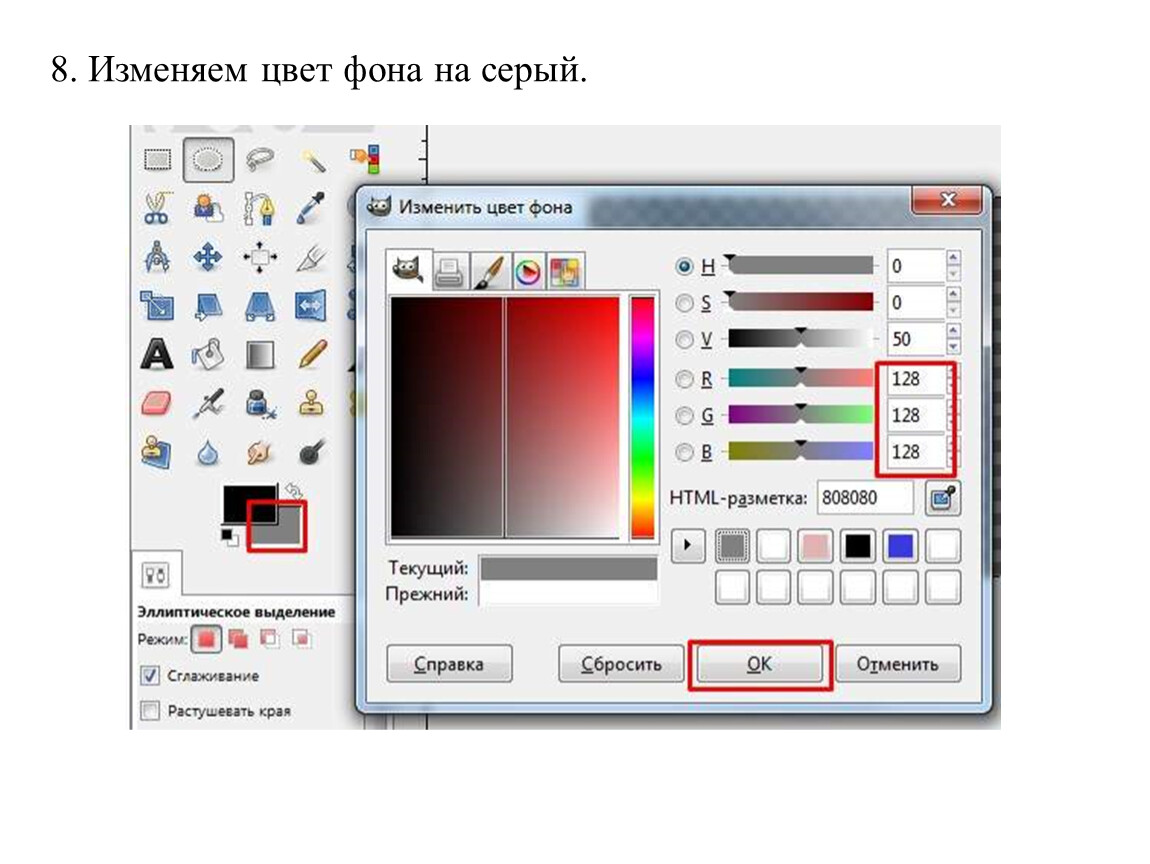Click the R red channel slider
The width and height of the screenshot is (1150, 864).
pos(801,378)
